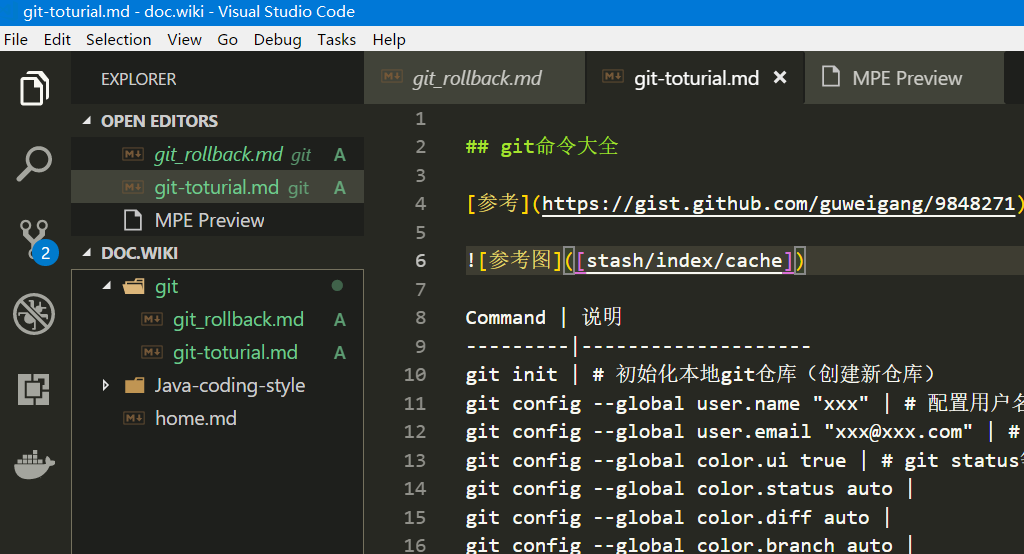
Task: Click the color.branch auto line
Action: (x=690, y=544)
